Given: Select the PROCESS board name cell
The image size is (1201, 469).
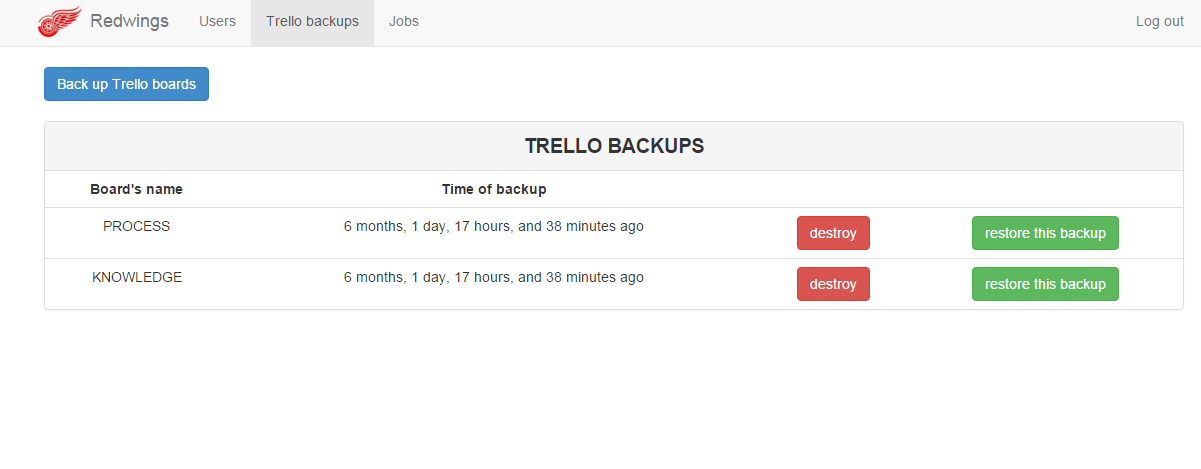Looking at the screenshot, I should pyautogui.click(x=136, y=226).
